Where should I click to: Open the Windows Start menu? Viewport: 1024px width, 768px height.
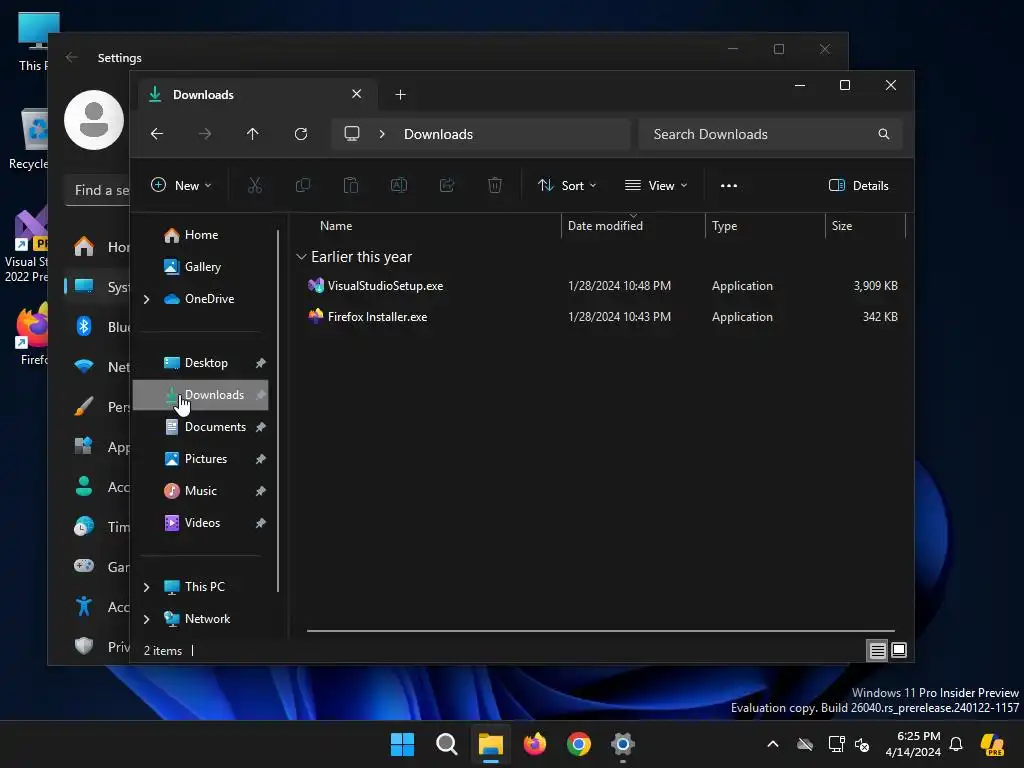[402, 744]
